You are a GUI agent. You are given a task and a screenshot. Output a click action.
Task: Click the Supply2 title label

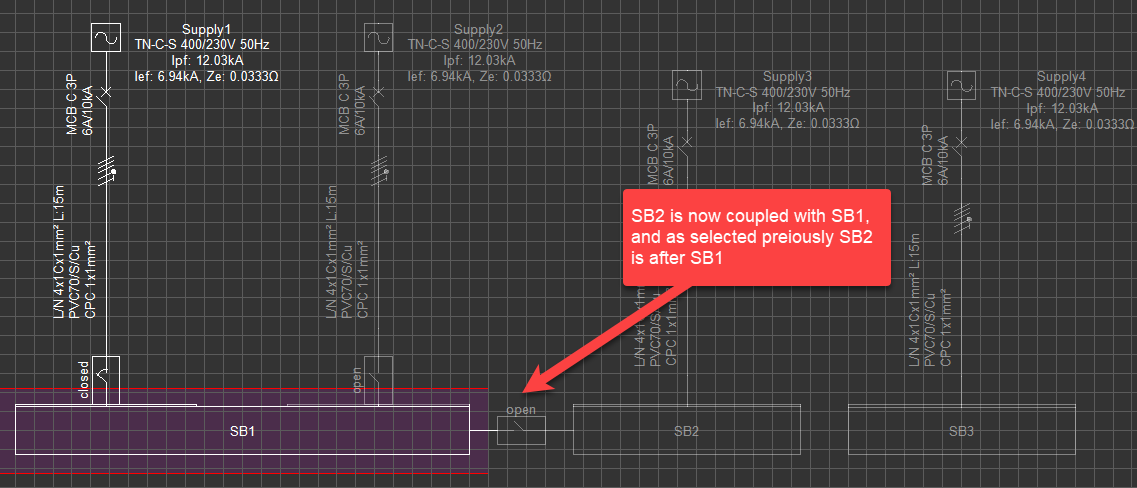[479, 30]
